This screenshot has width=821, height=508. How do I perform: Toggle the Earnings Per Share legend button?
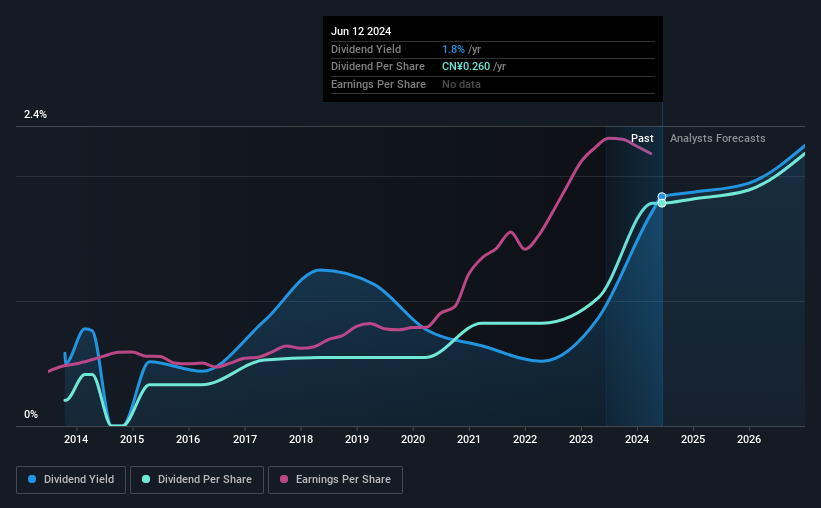click(x=335, y=480)
